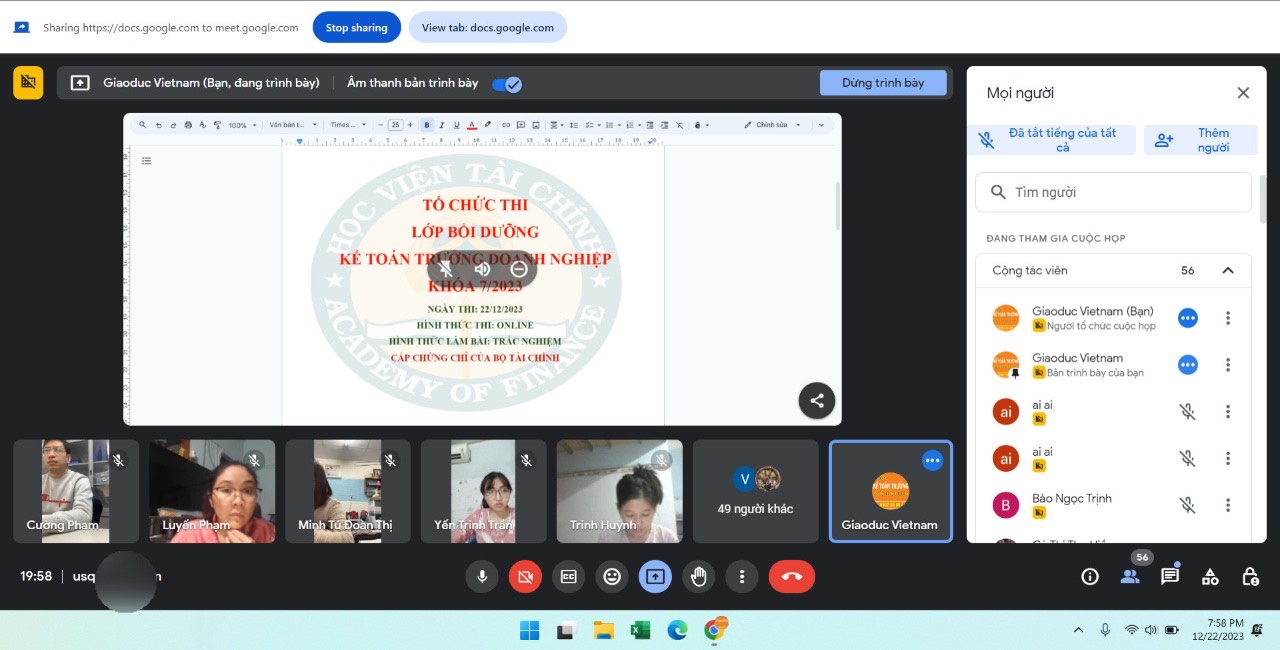Turn the camera back on
The width and height of the screenshot is (1280, 650).
point(525,576)
